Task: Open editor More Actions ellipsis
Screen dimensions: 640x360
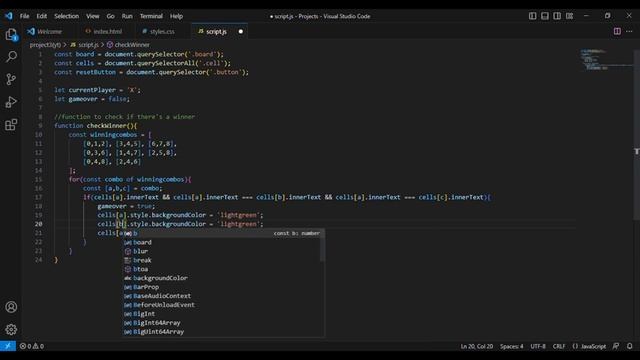Action: [x=629, y=31]
